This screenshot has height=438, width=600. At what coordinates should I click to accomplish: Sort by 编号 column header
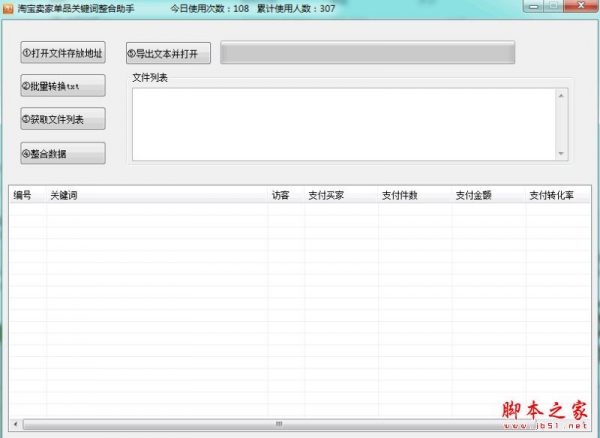pyautogui.click(x=28, y=195)
